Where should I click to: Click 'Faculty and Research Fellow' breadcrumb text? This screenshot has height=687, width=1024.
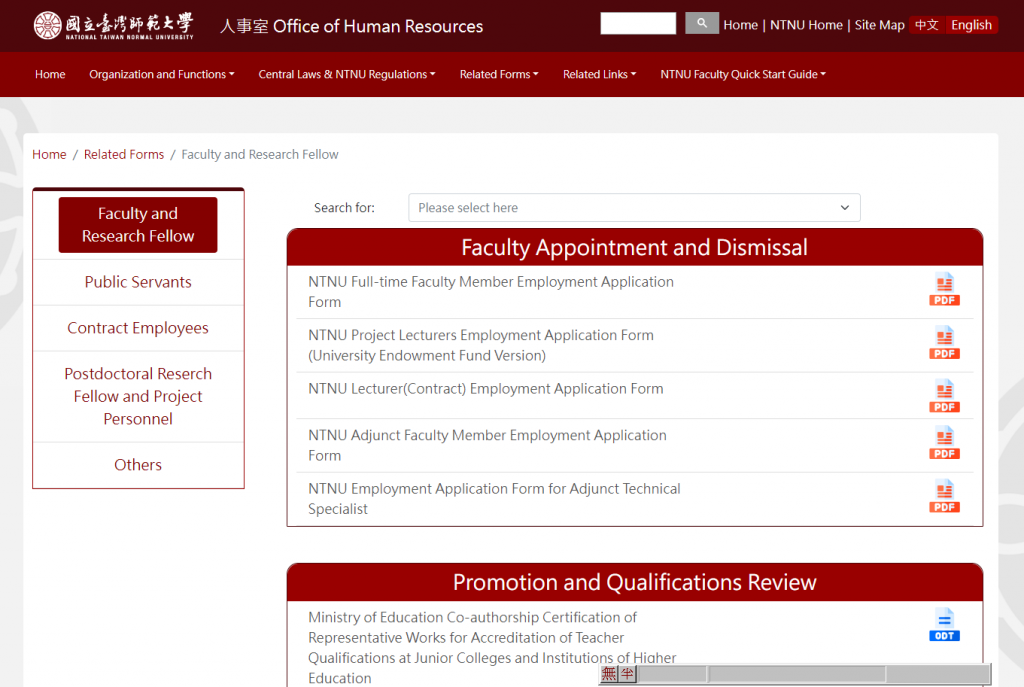pos(260,155)
